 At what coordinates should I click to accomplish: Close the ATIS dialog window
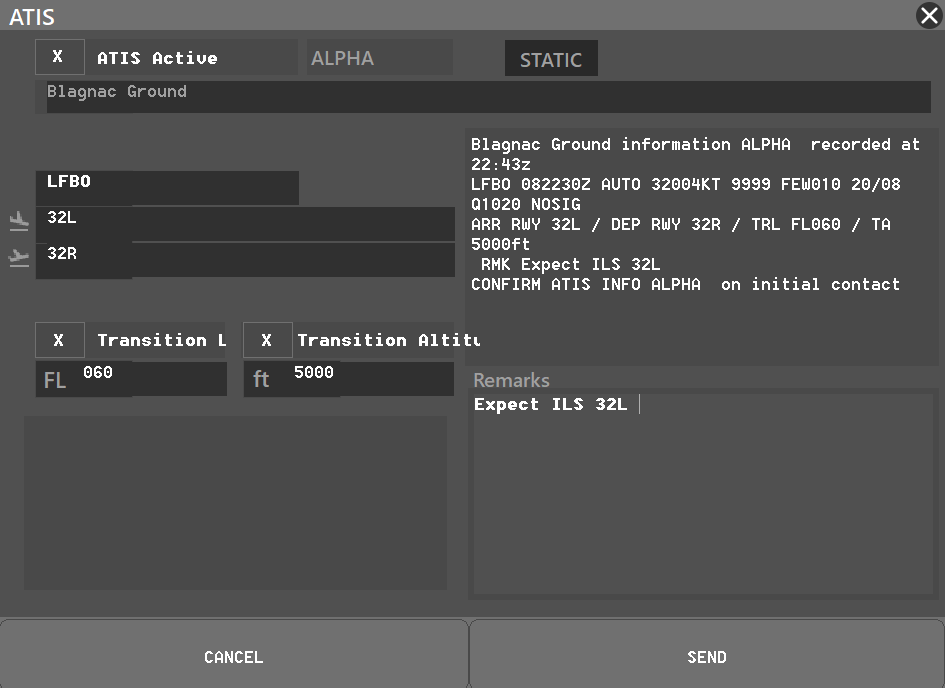(x=929, y=15)
